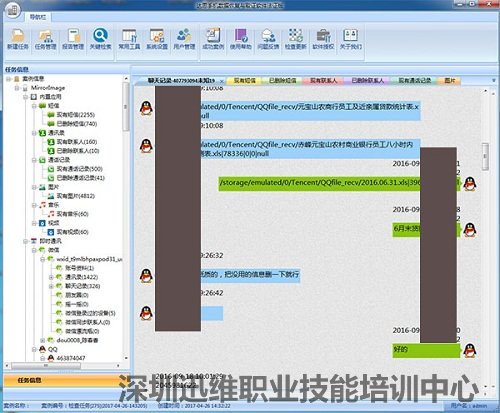Open the tab list dropdown arrow
The image size is (500, 413).
pyautogui.click(x=494, y=81)
